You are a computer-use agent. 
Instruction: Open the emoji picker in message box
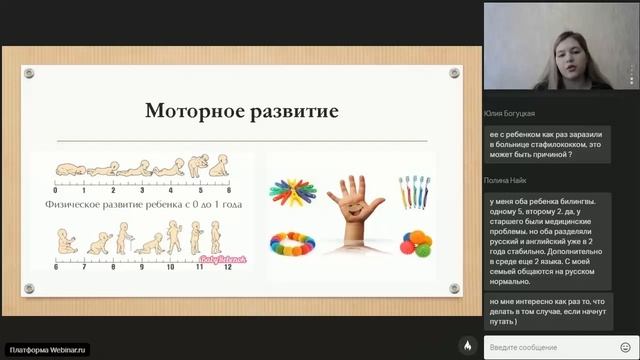pyautogui.click(x=625, y=347)
